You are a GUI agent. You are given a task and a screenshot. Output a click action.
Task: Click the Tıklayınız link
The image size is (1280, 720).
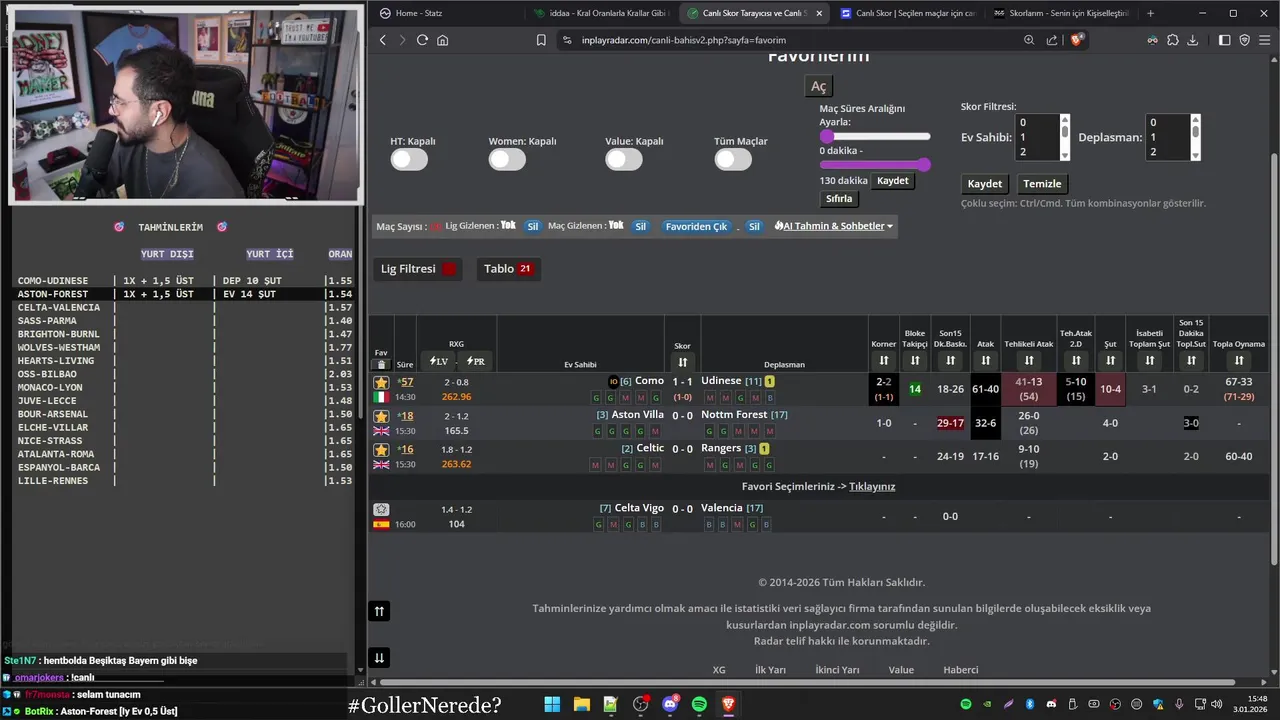pos(872,487)
